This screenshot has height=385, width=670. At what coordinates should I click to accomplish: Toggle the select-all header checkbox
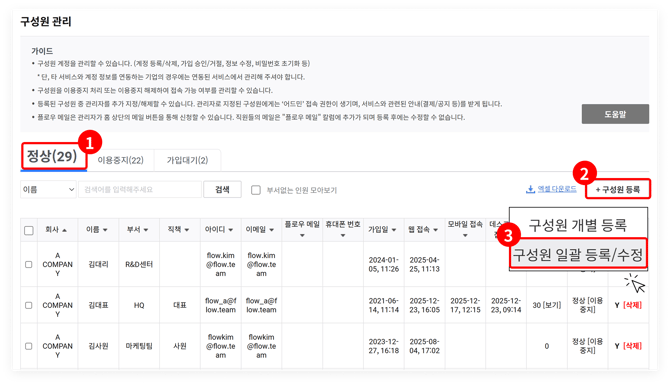(x=29, y=231)
